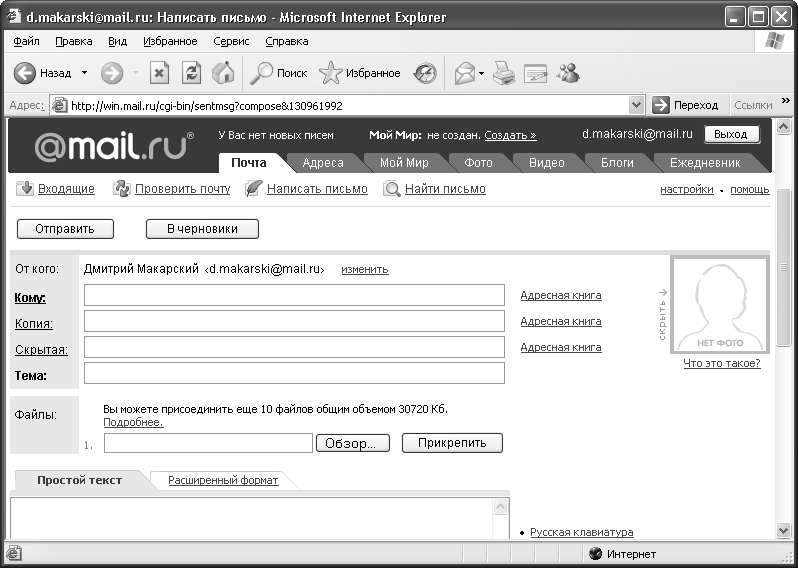Switch to the Блоги tab
The height and width of the screenshot is (568, 798).
617,163
